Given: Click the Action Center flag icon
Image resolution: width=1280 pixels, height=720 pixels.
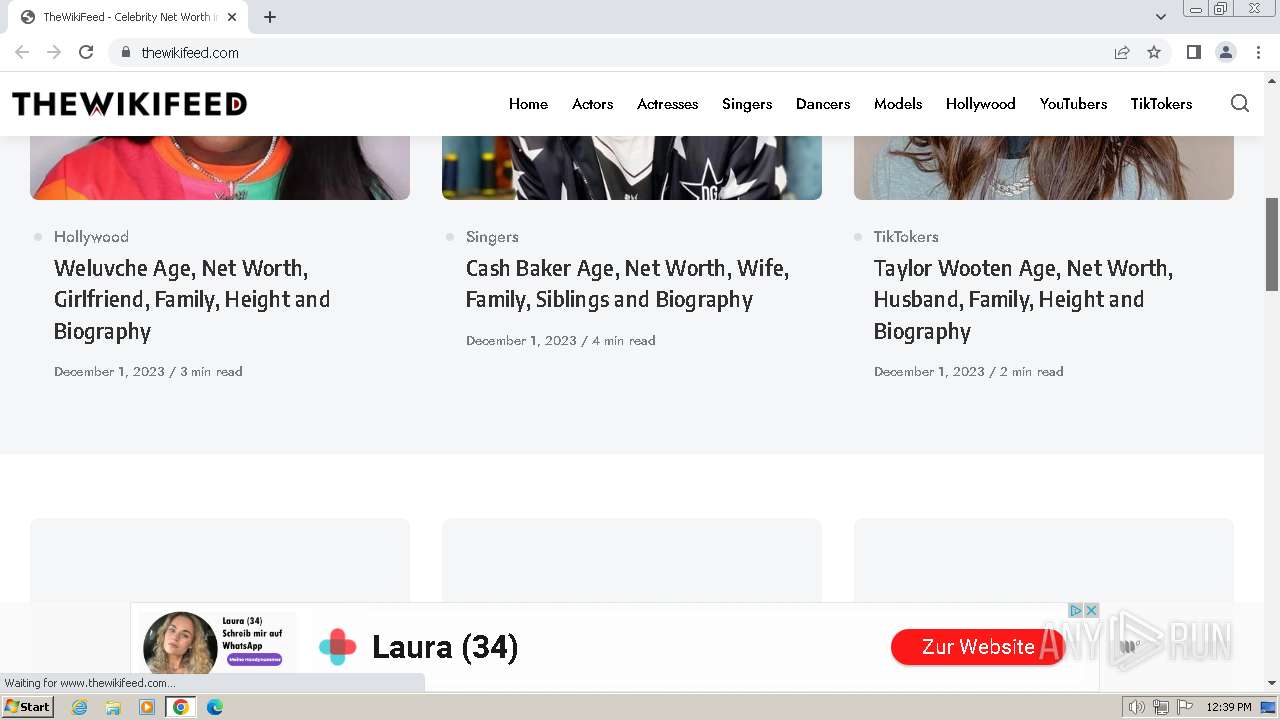Looking at the screenshot, I should tap(1185, 707).
